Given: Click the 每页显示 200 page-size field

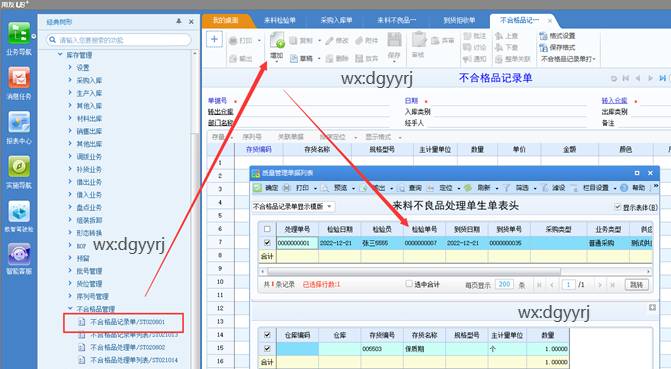Looking at the screenshot, I should (504, 284).
